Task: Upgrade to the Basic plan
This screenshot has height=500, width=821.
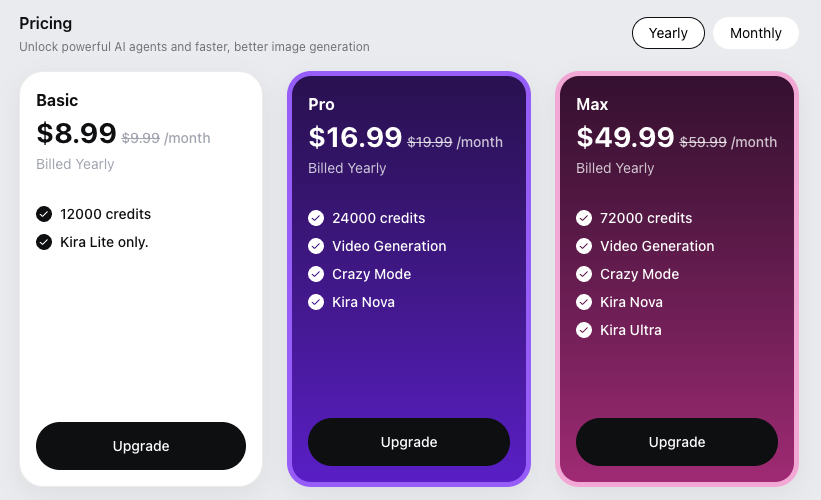Action: (x=141, y=446)
